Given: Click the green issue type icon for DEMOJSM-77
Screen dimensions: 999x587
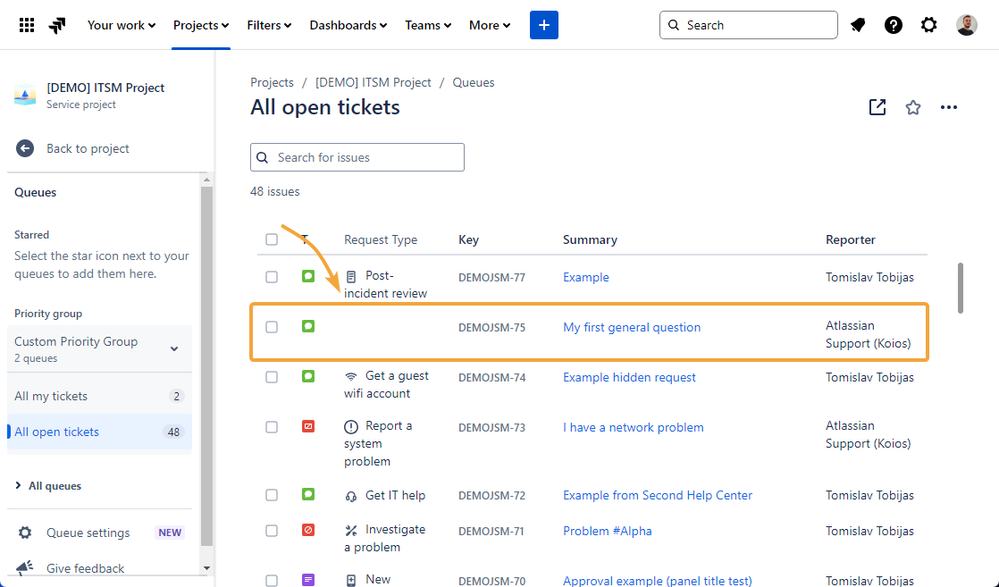Looking at the screenshot, I should pyautogui.click(x=308, y=276).
